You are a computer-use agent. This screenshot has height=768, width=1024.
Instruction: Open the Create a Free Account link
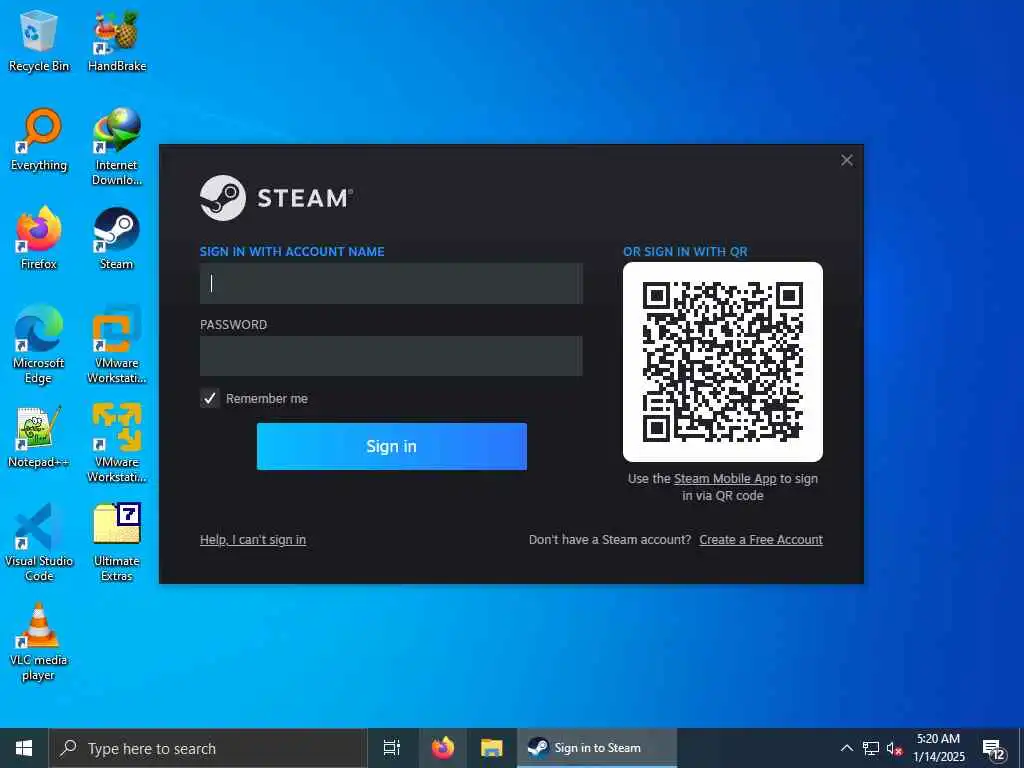761,539
